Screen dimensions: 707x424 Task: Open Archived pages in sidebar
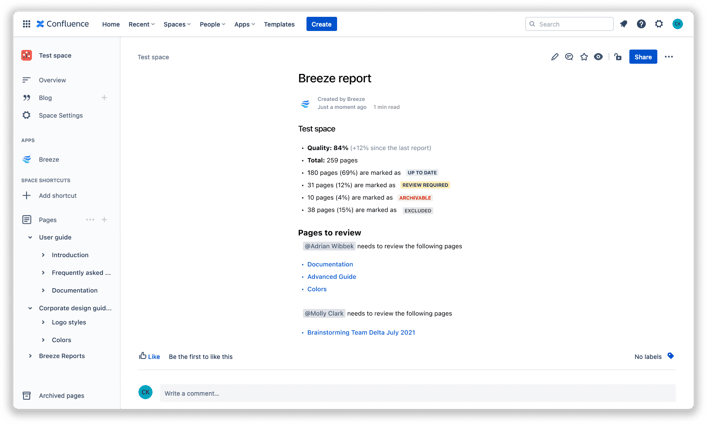click(x=61, y=396)
